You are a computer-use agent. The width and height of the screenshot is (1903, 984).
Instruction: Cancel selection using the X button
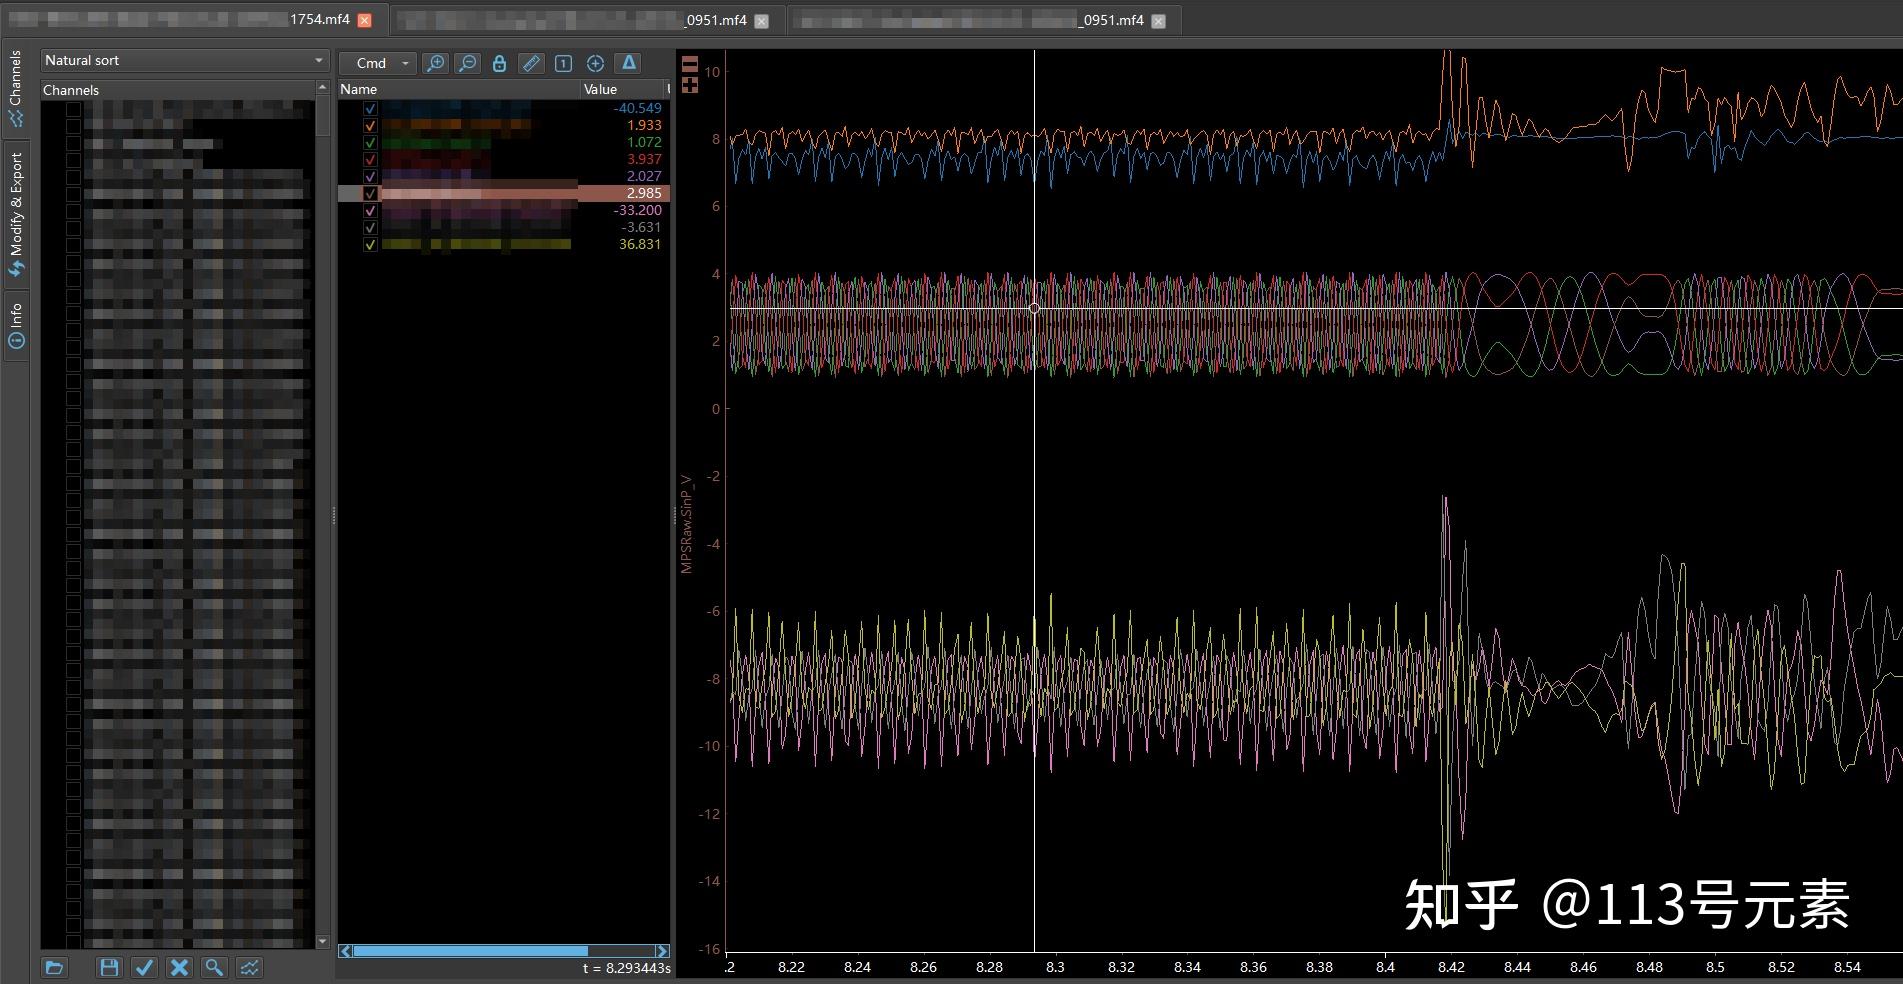(178, 967)
